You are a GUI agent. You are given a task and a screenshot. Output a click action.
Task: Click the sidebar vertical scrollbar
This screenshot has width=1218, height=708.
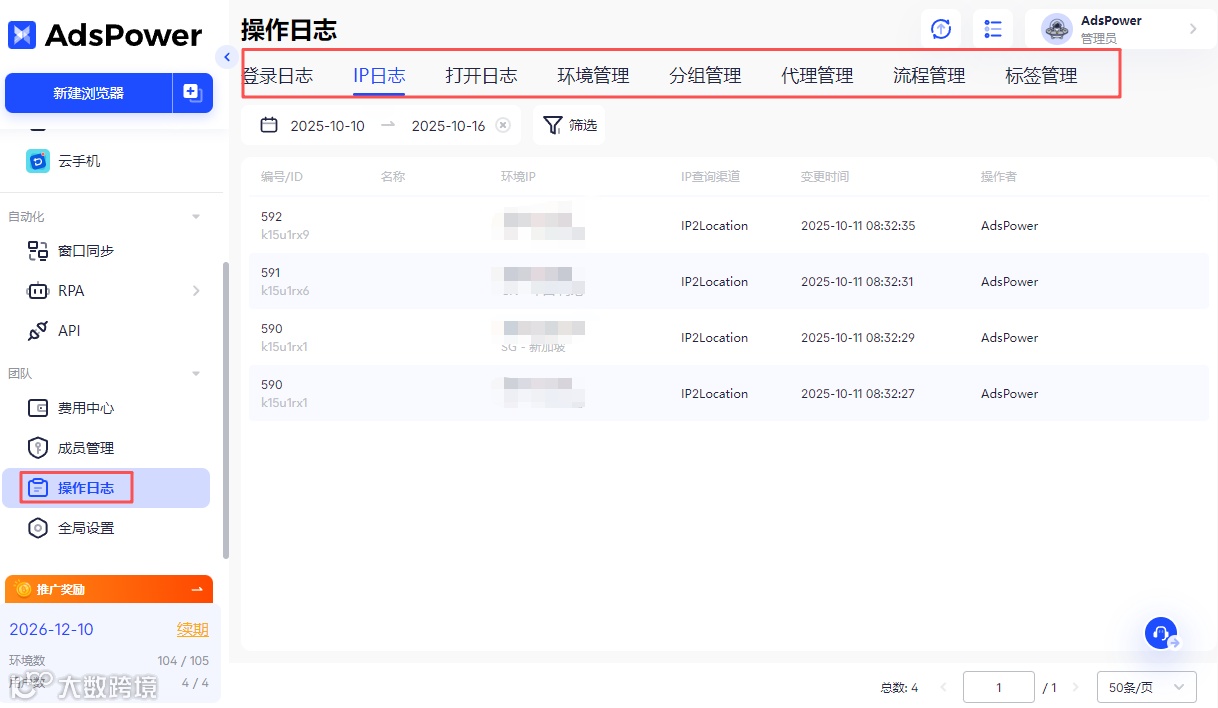click(x=226, y=410)
